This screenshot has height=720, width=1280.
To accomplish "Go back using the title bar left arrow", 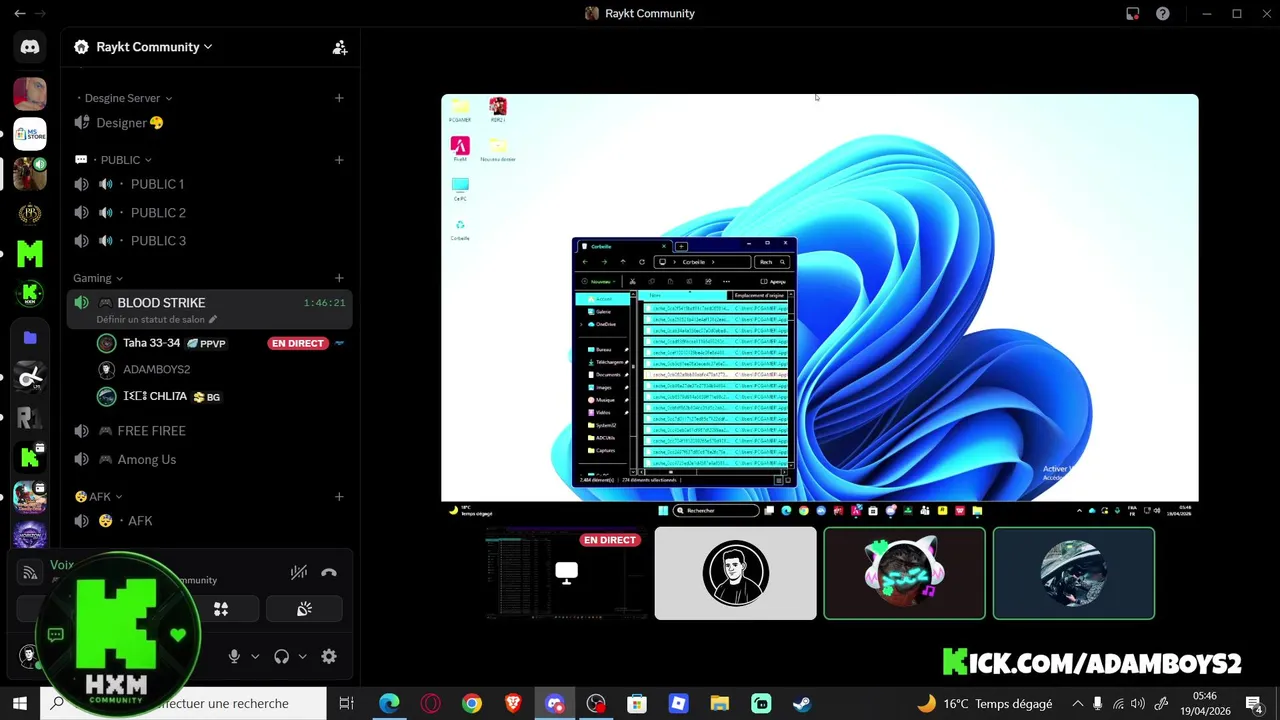I will click(x=19, y=13).
